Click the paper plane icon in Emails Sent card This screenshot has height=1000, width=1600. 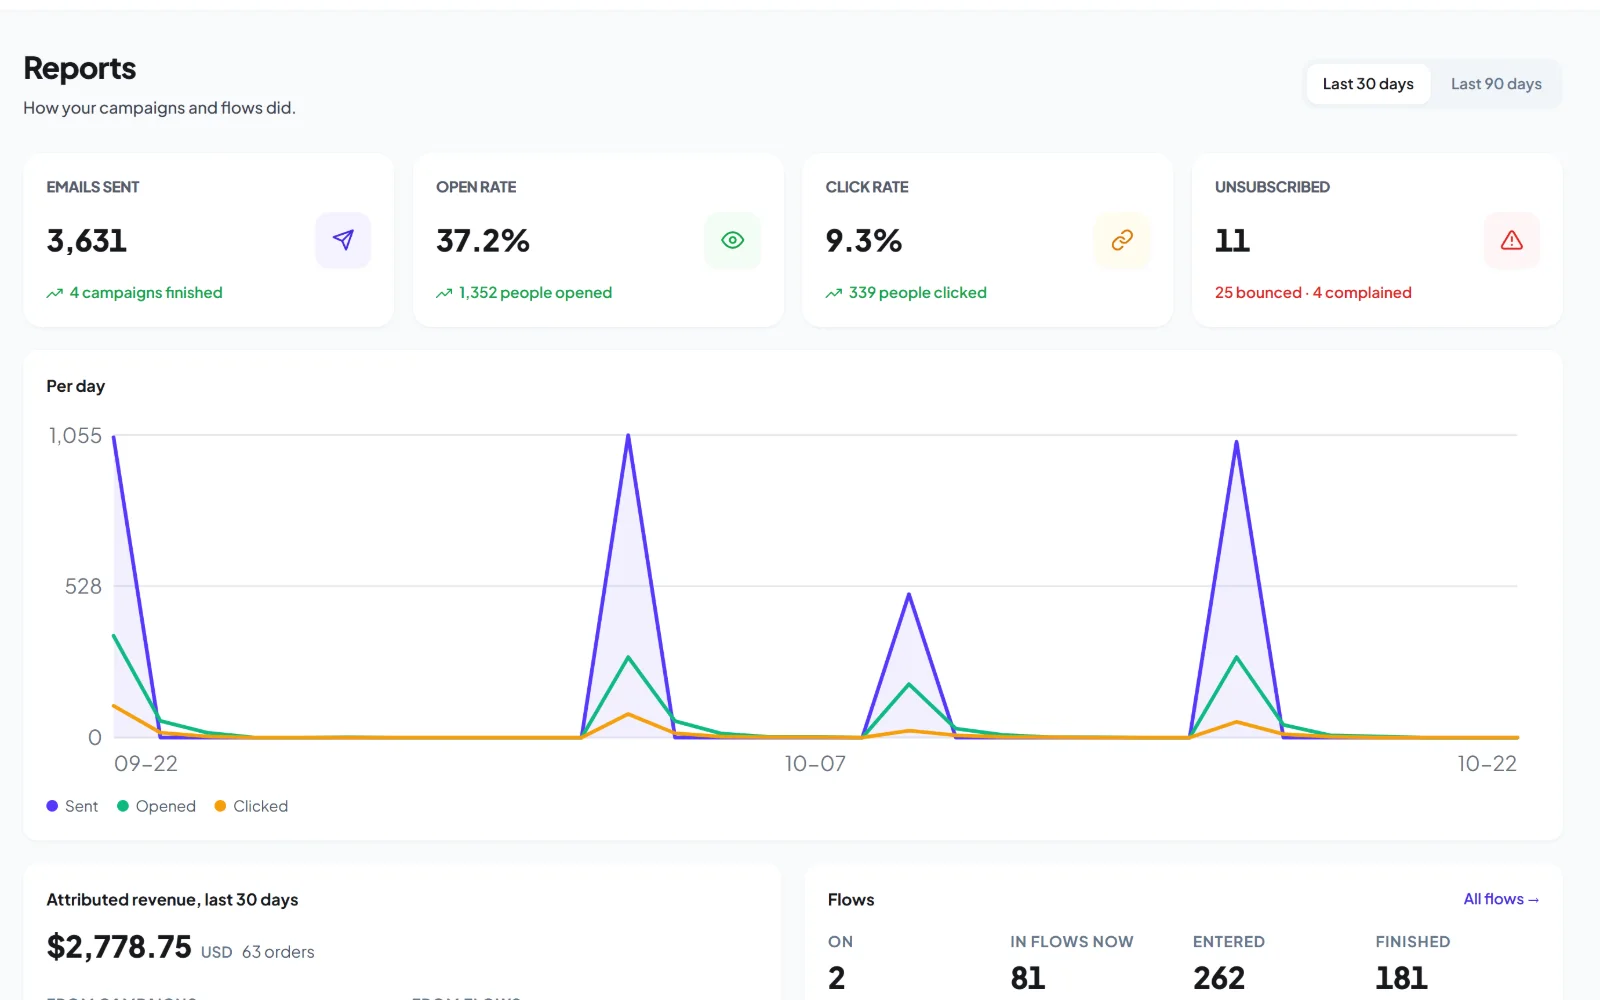[x=343, y=240]
